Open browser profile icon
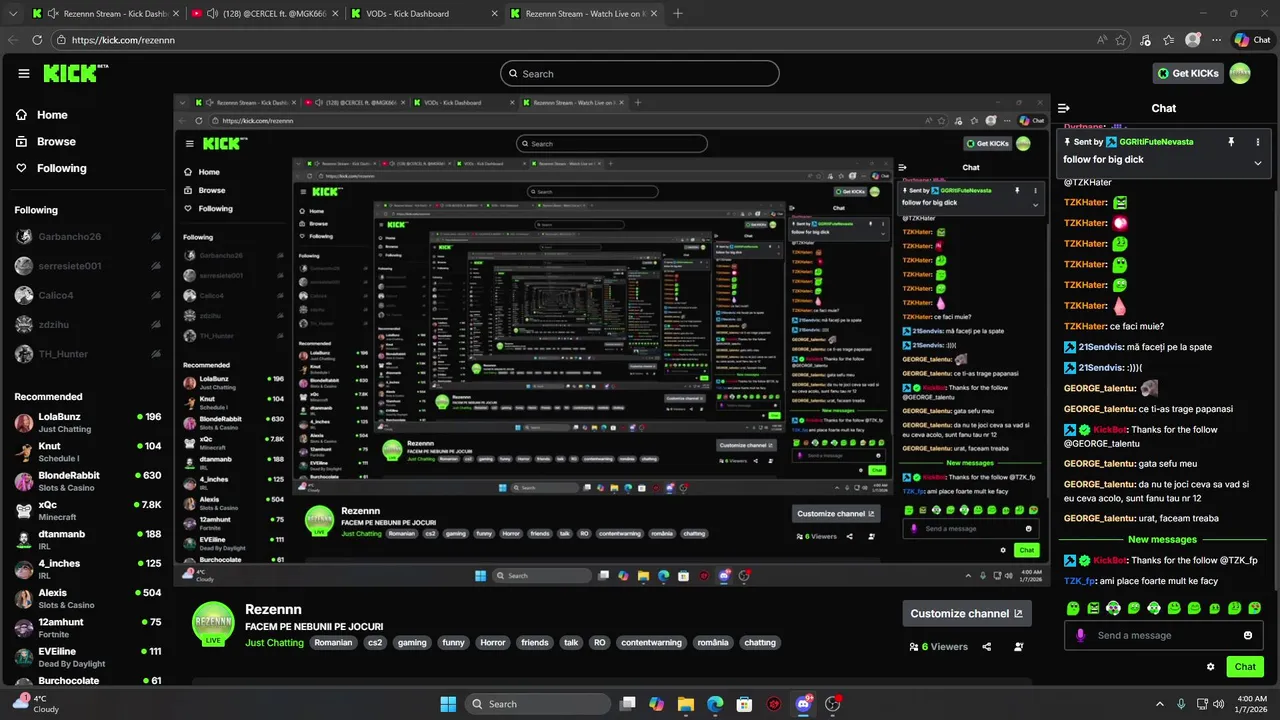The image size is (1280, 720). (1193, 40)
